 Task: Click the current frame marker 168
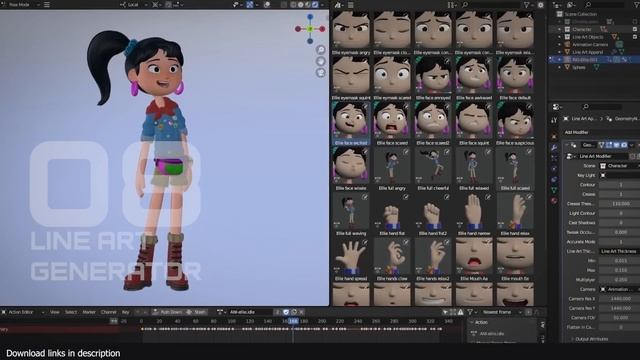[x=293, y=322]
